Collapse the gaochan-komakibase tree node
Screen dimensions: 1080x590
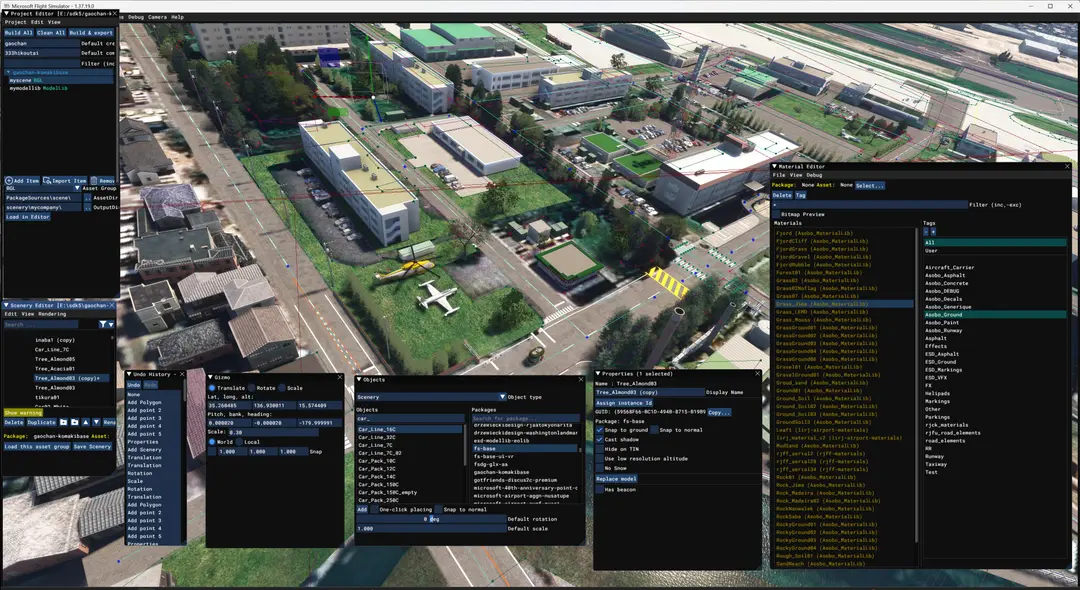click(x=8, y=72)
